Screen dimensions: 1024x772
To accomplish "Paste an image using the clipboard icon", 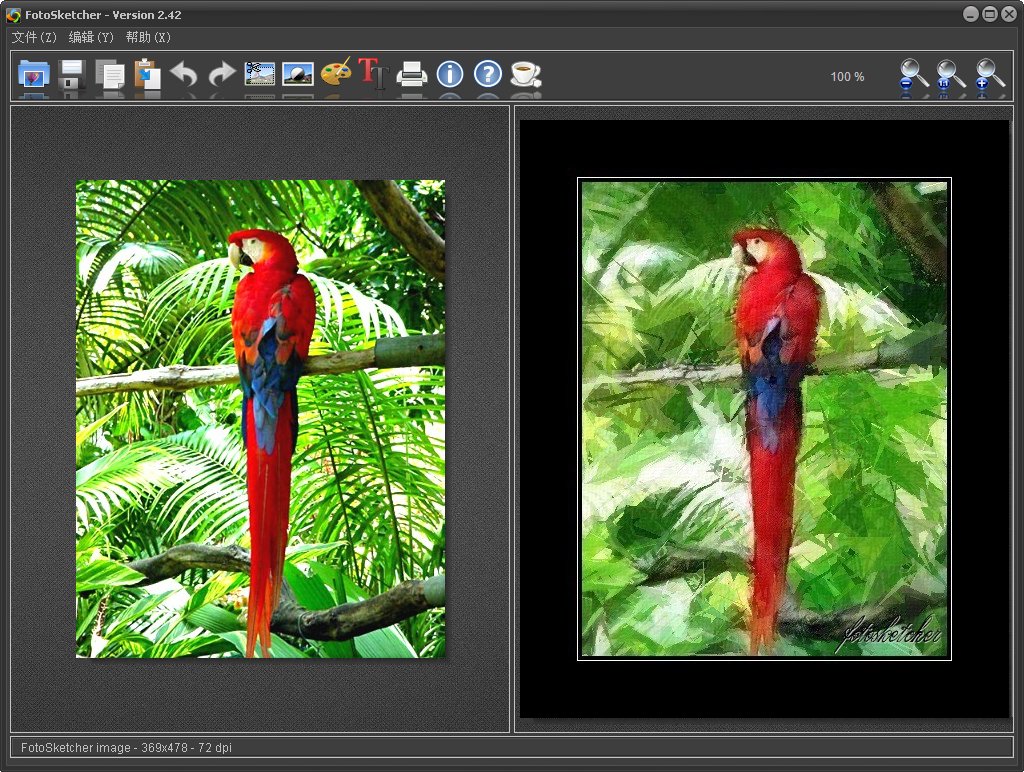I will coord(148,74).
